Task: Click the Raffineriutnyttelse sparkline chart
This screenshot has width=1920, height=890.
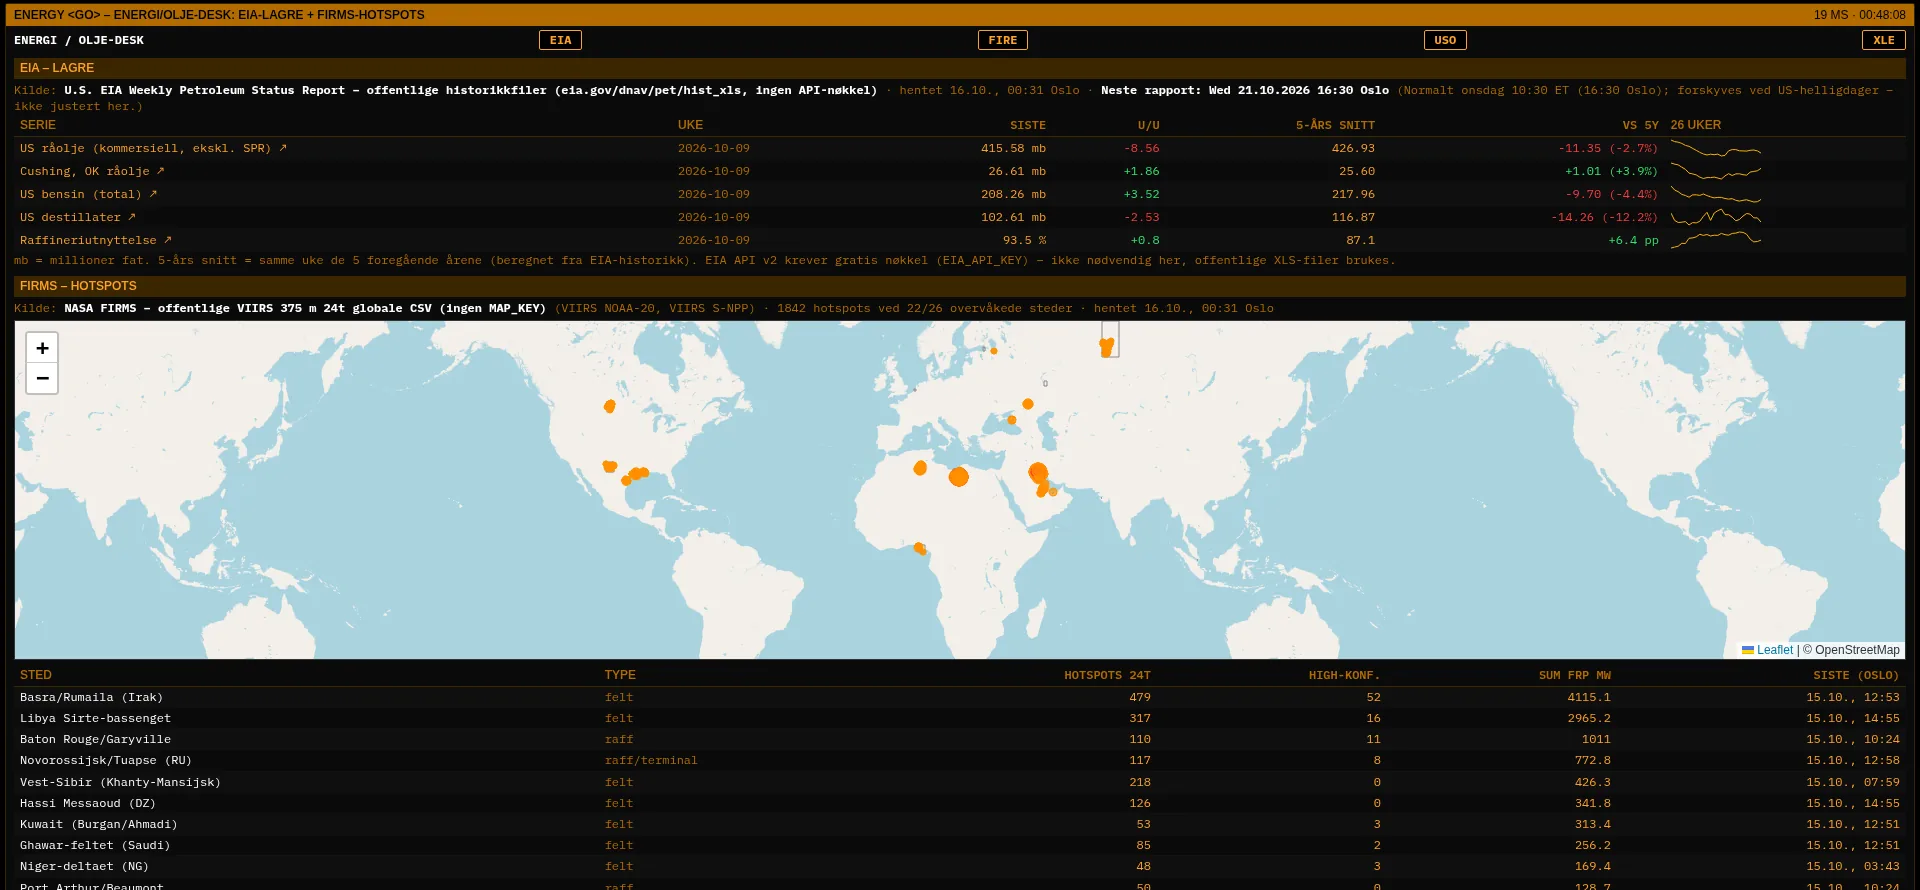Action: click(x=1716, y=240)
